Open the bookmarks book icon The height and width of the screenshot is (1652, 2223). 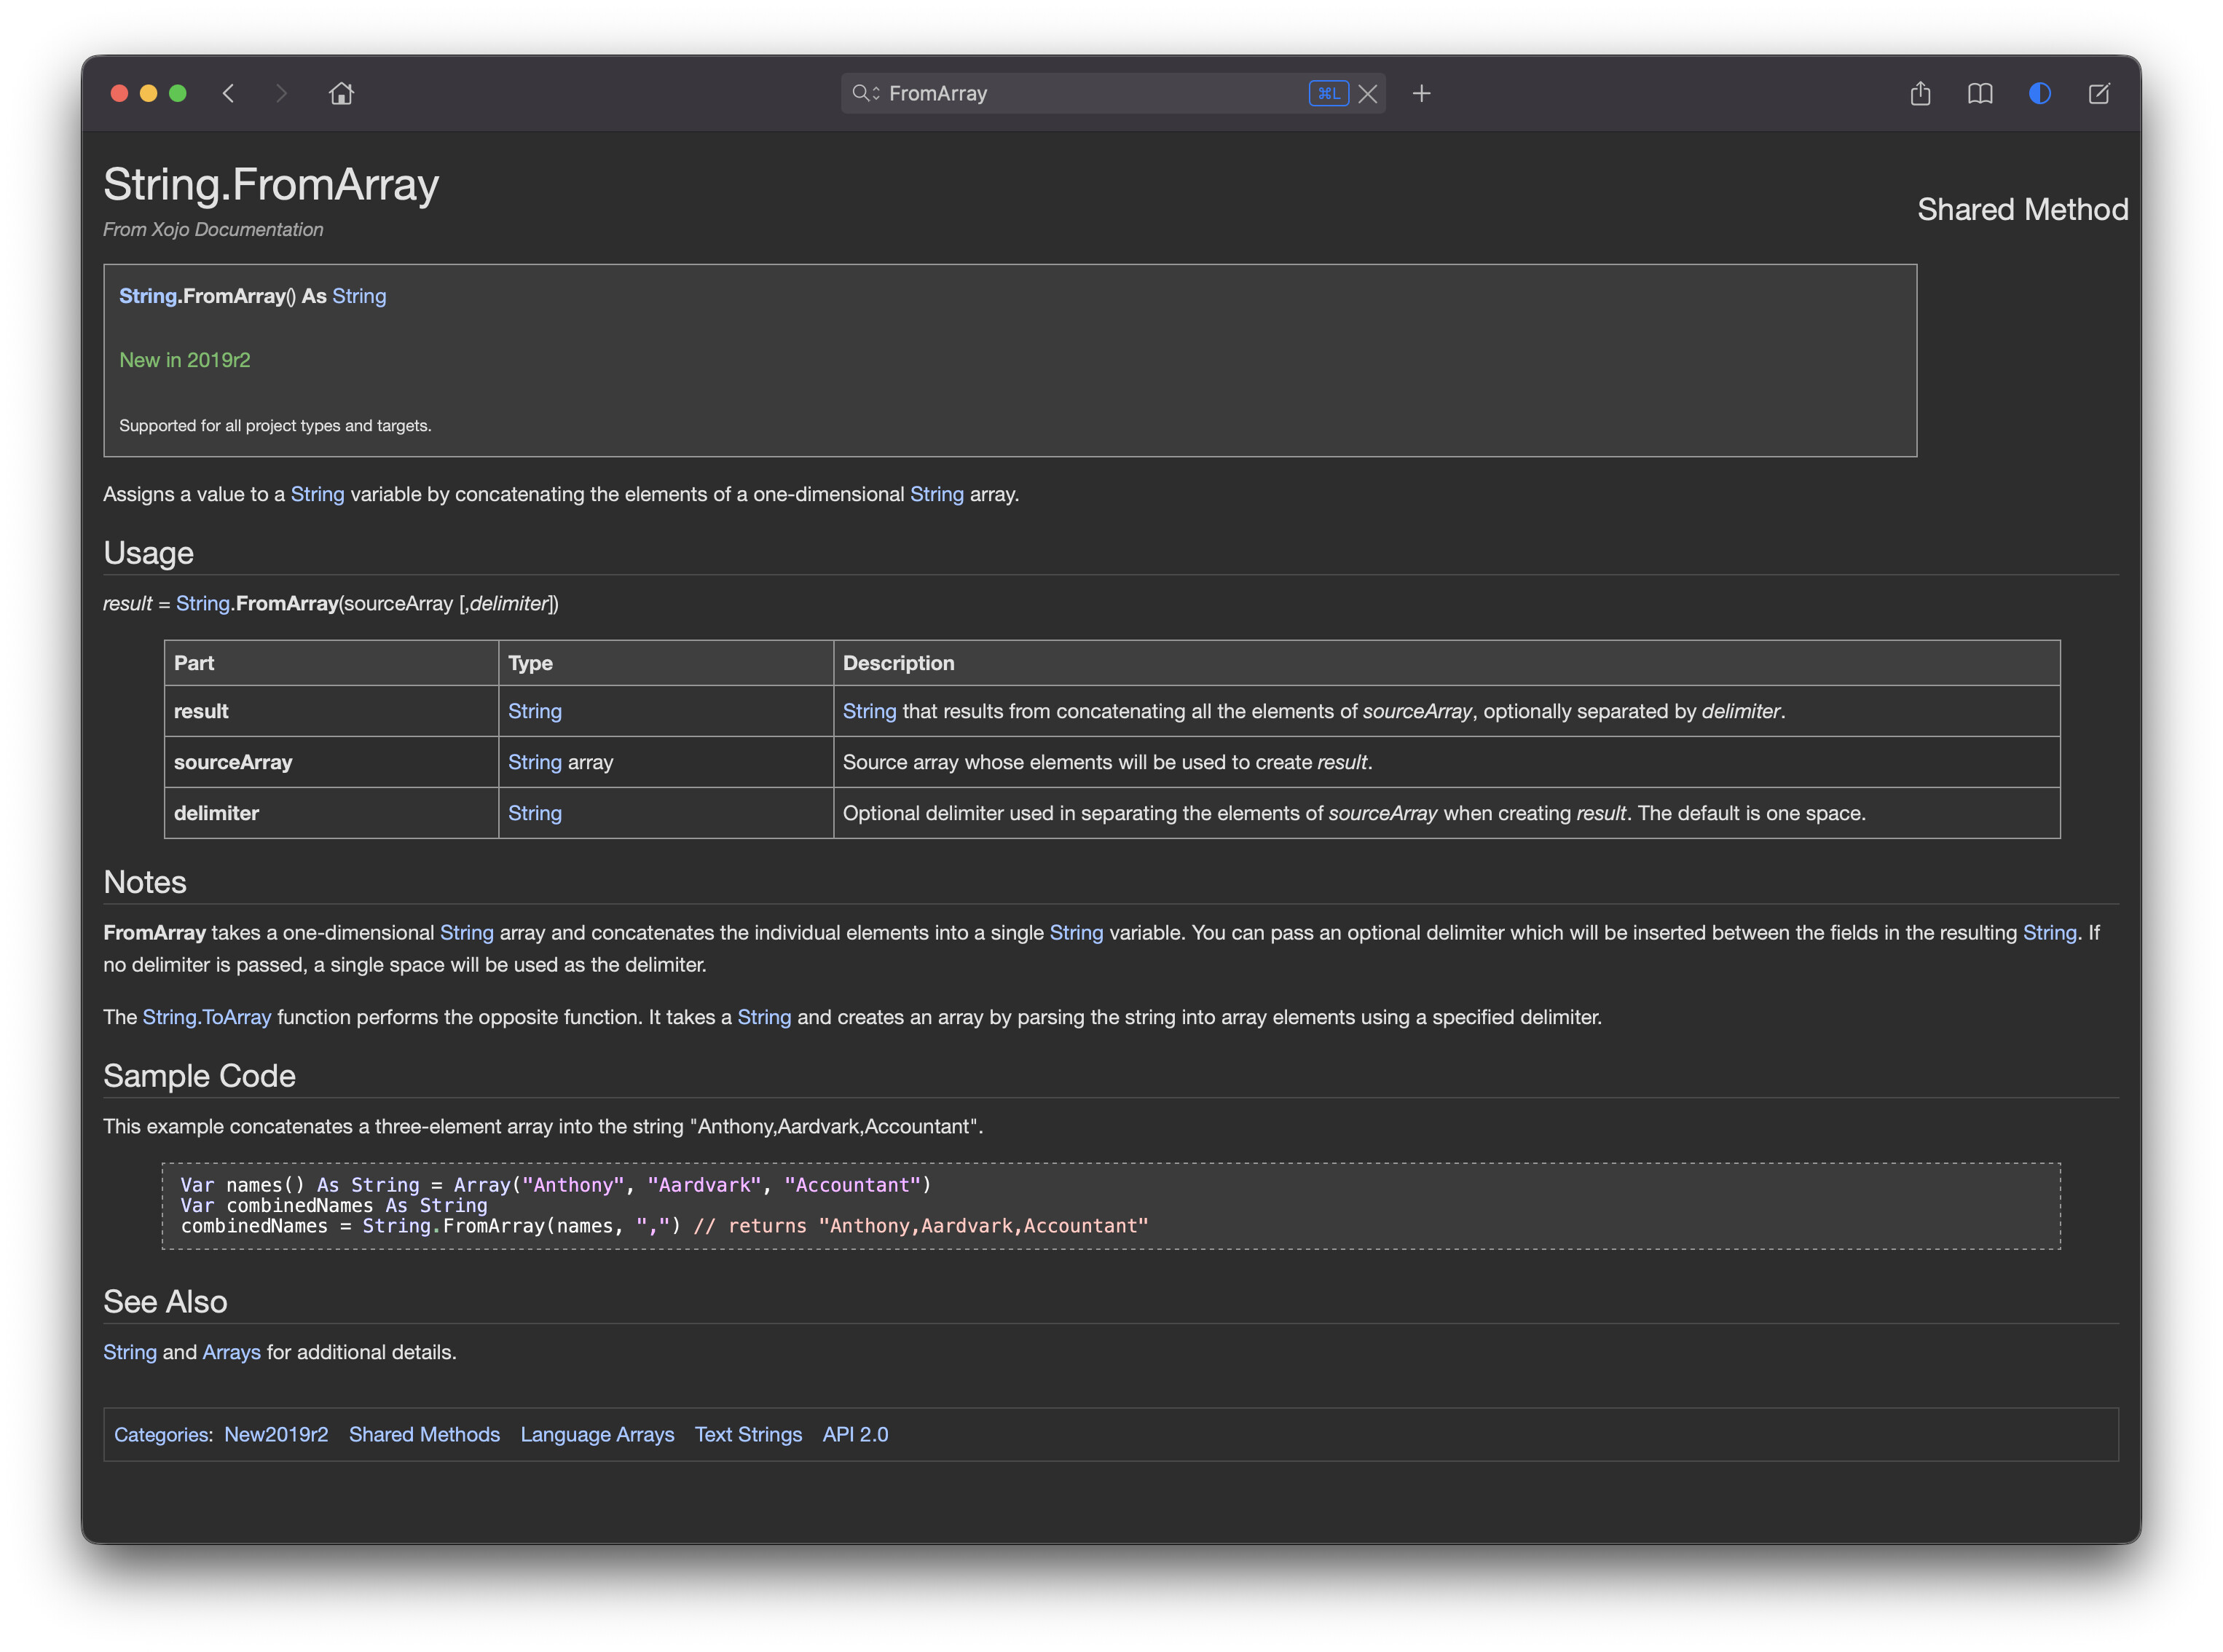click(x=1980, y=93)
